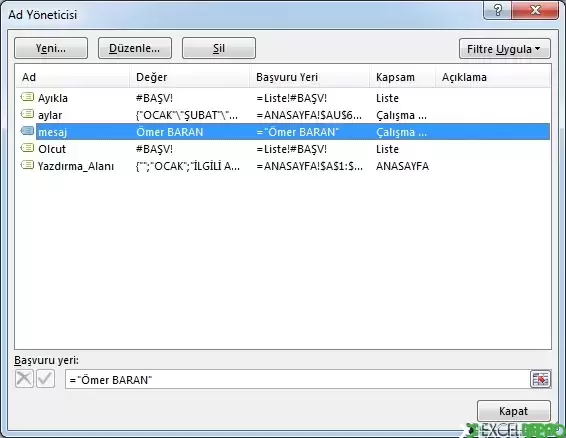The width and height of the screenshot is (566, 438).
Task: Click the collapse dialog range selector icon
Action: [540, 379]
